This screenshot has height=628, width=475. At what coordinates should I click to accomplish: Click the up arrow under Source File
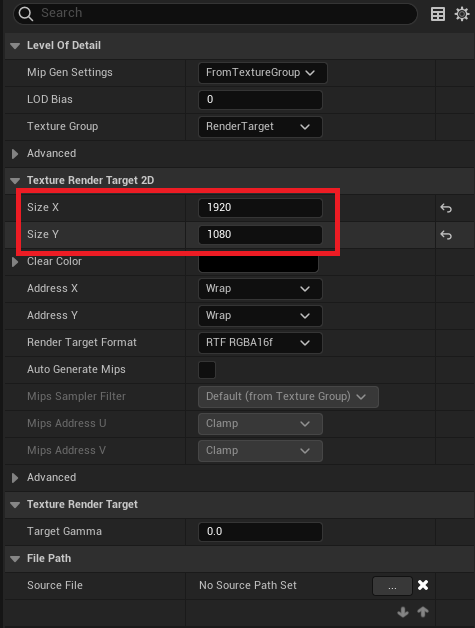[423, 612]
